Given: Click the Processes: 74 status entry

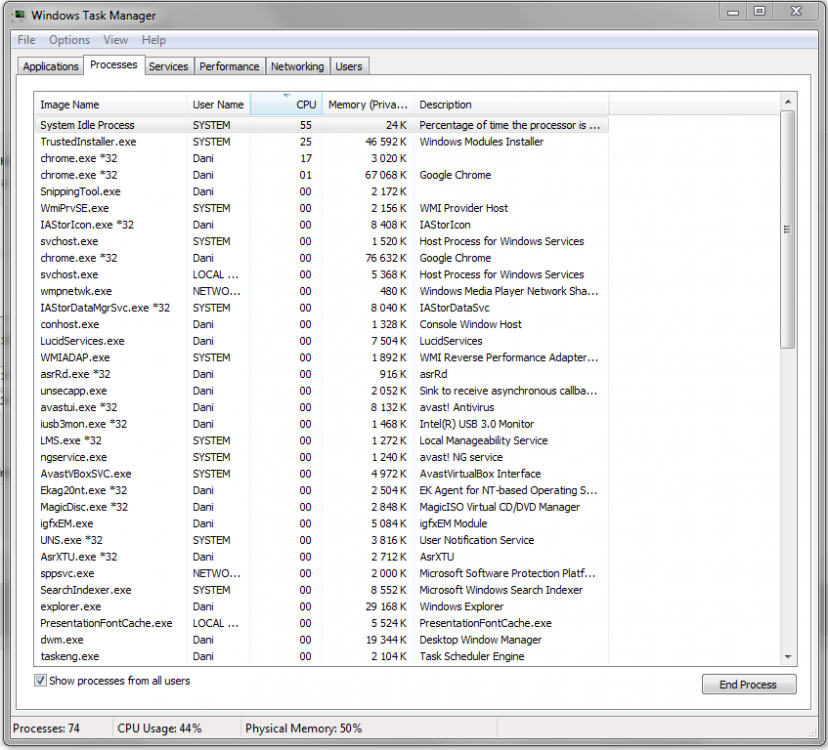Looking at the screenshot, I should point(46,728).
